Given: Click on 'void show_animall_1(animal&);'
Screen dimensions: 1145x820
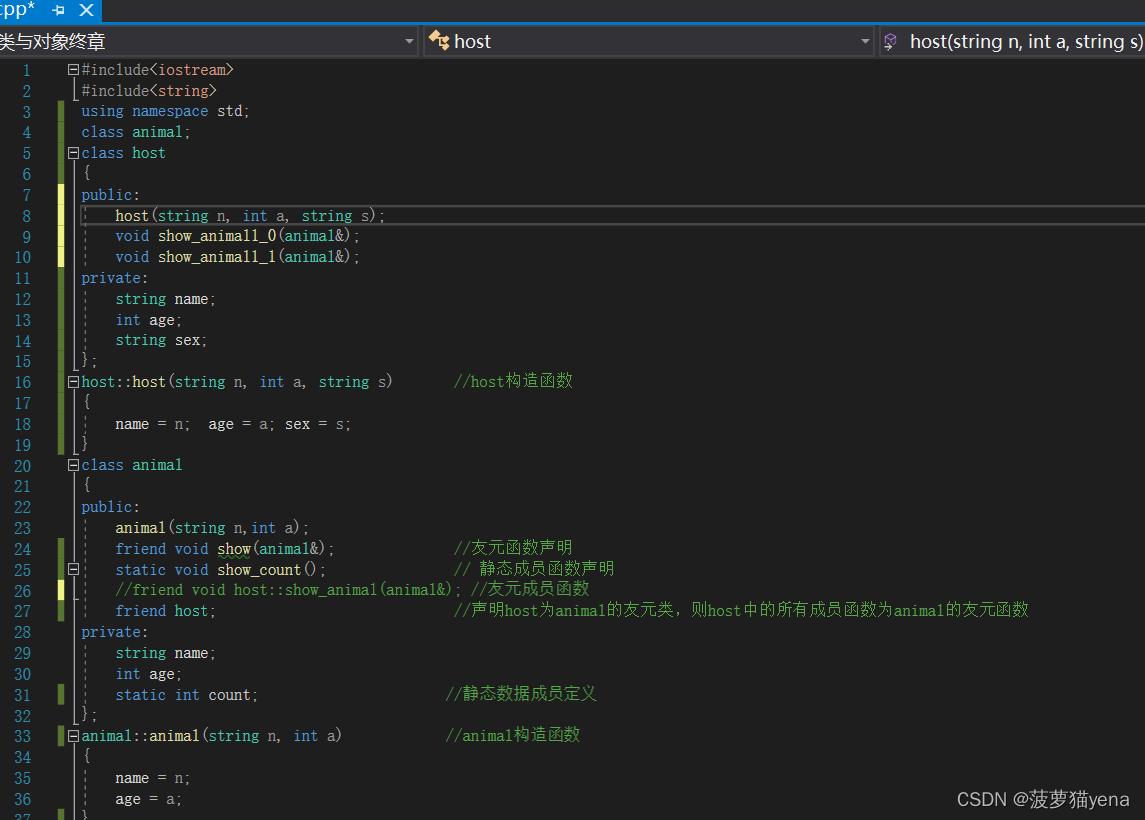Looking at the screenshot, I should click(237, 257).
